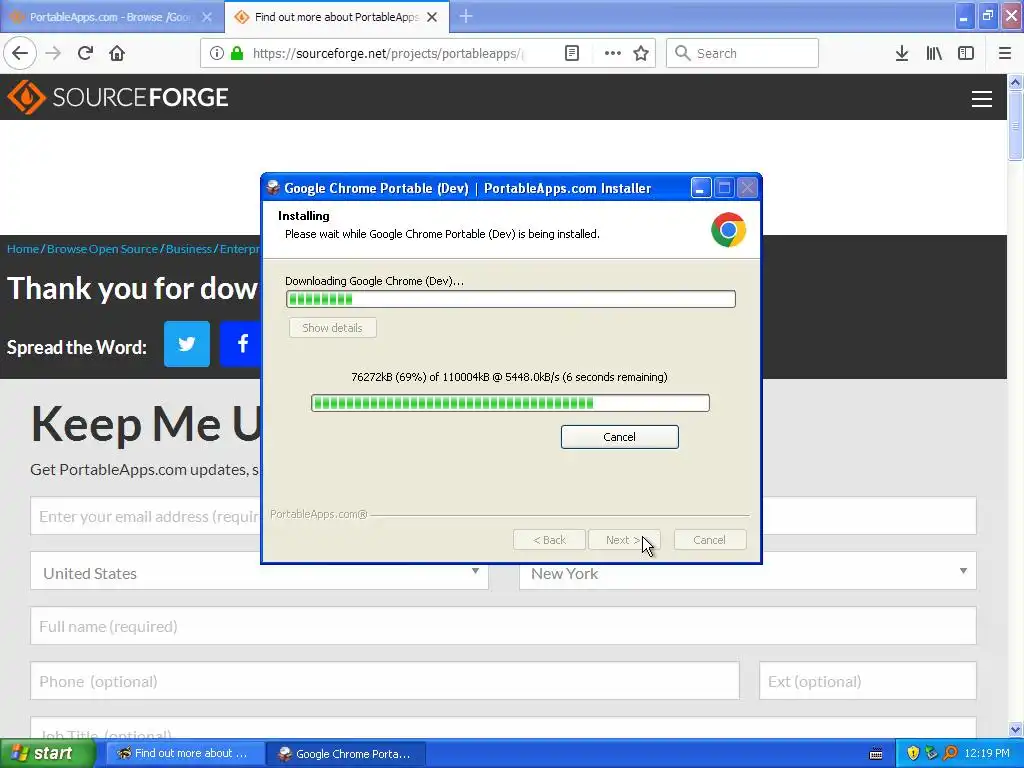Open page actions three-dot menu
The width and height of the screenshot is (1024, 768).
coord(612,53)
